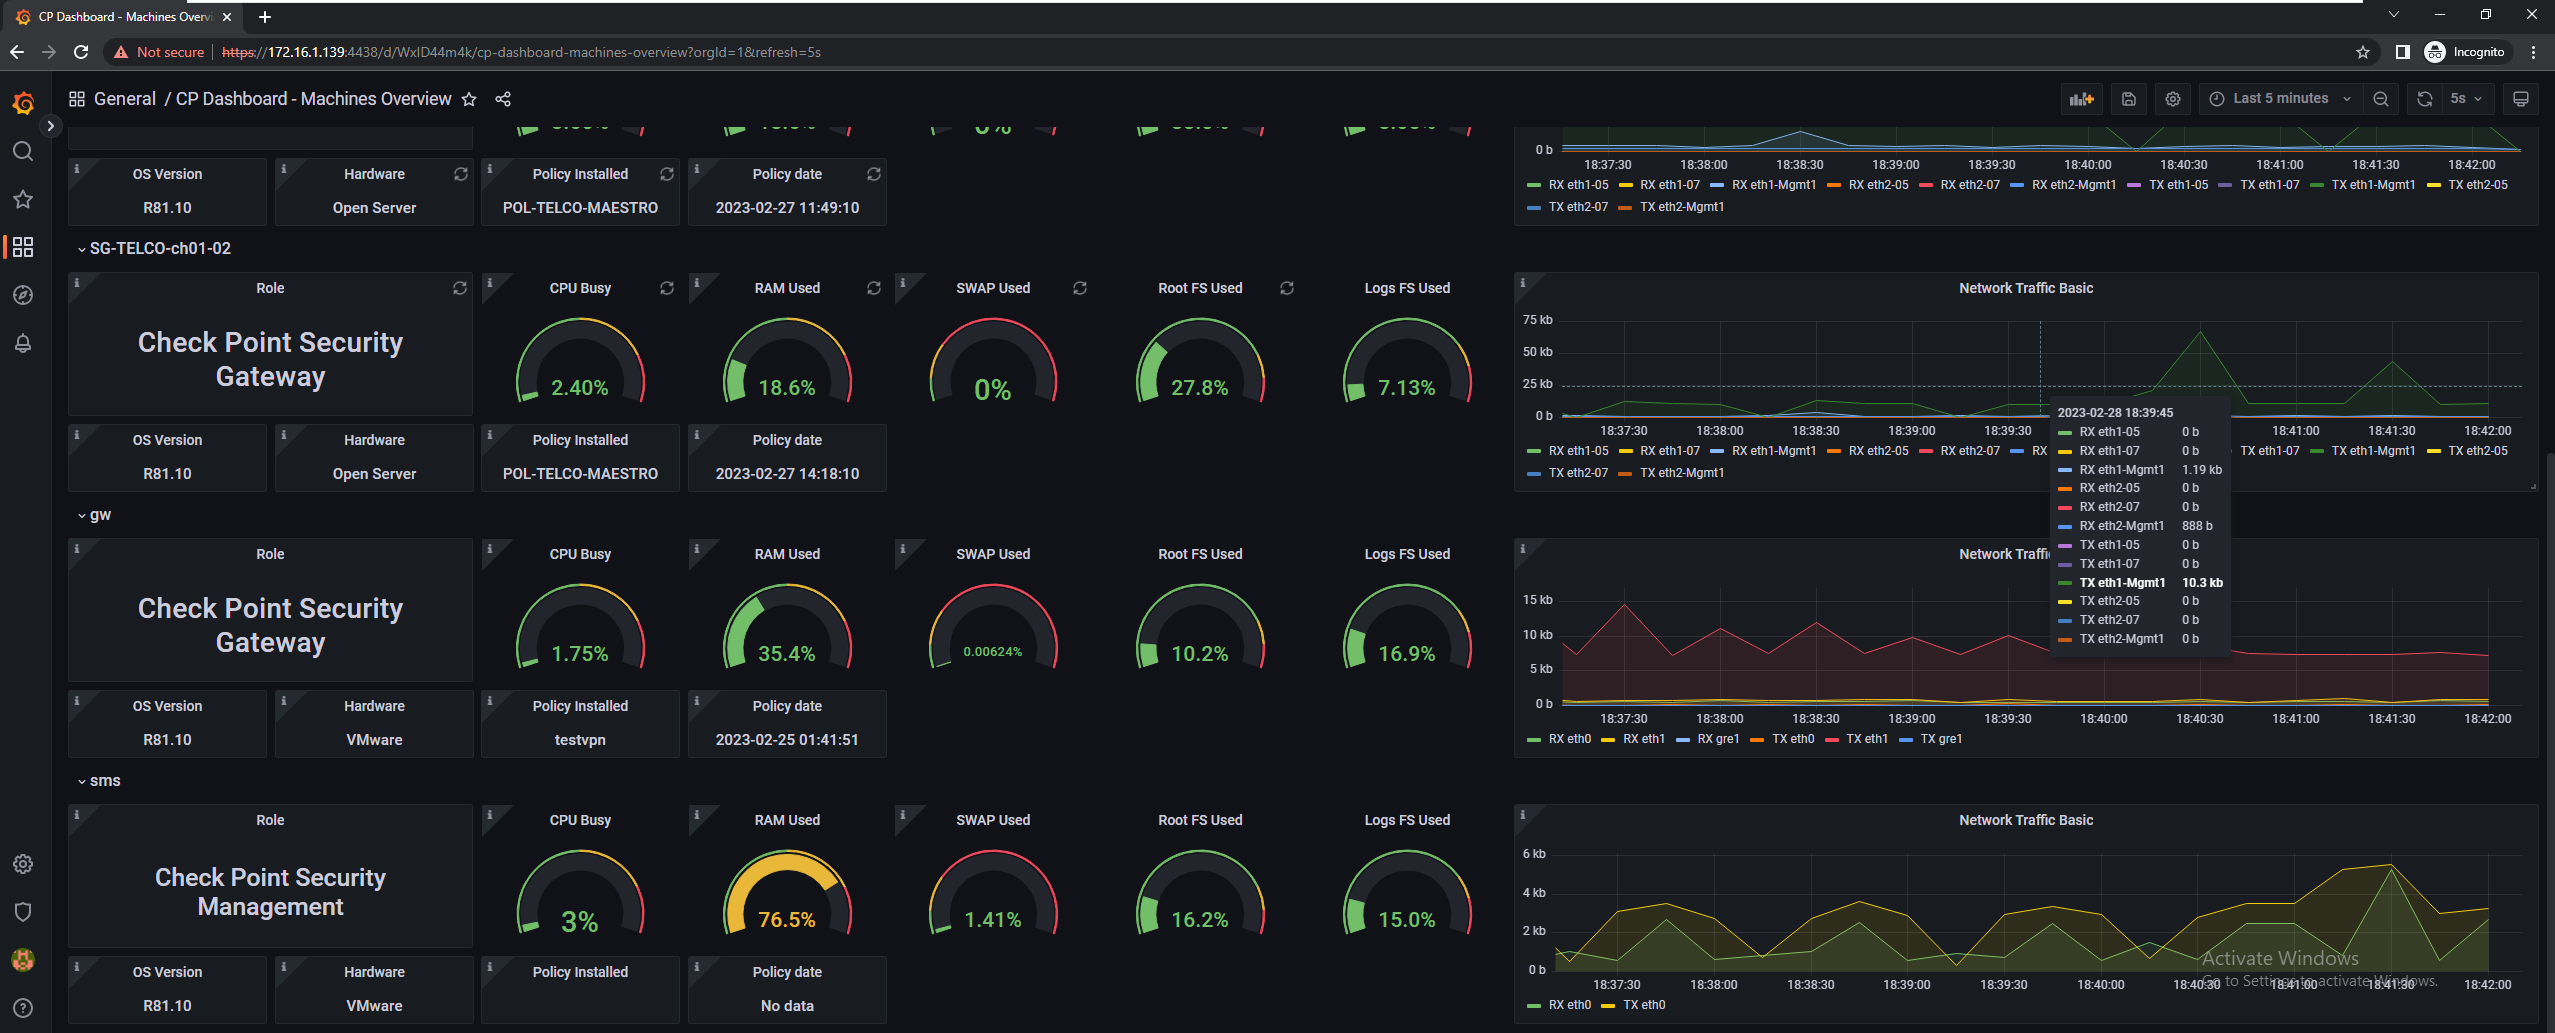Refresh the dashboard now
The width and height of the screenshot is (2555, 1033).
click(2425, 99)
